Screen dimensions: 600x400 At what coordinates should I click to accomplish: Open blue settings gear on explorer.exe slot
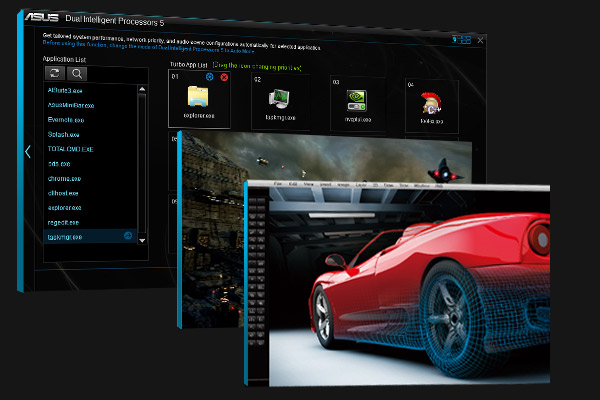209,77
